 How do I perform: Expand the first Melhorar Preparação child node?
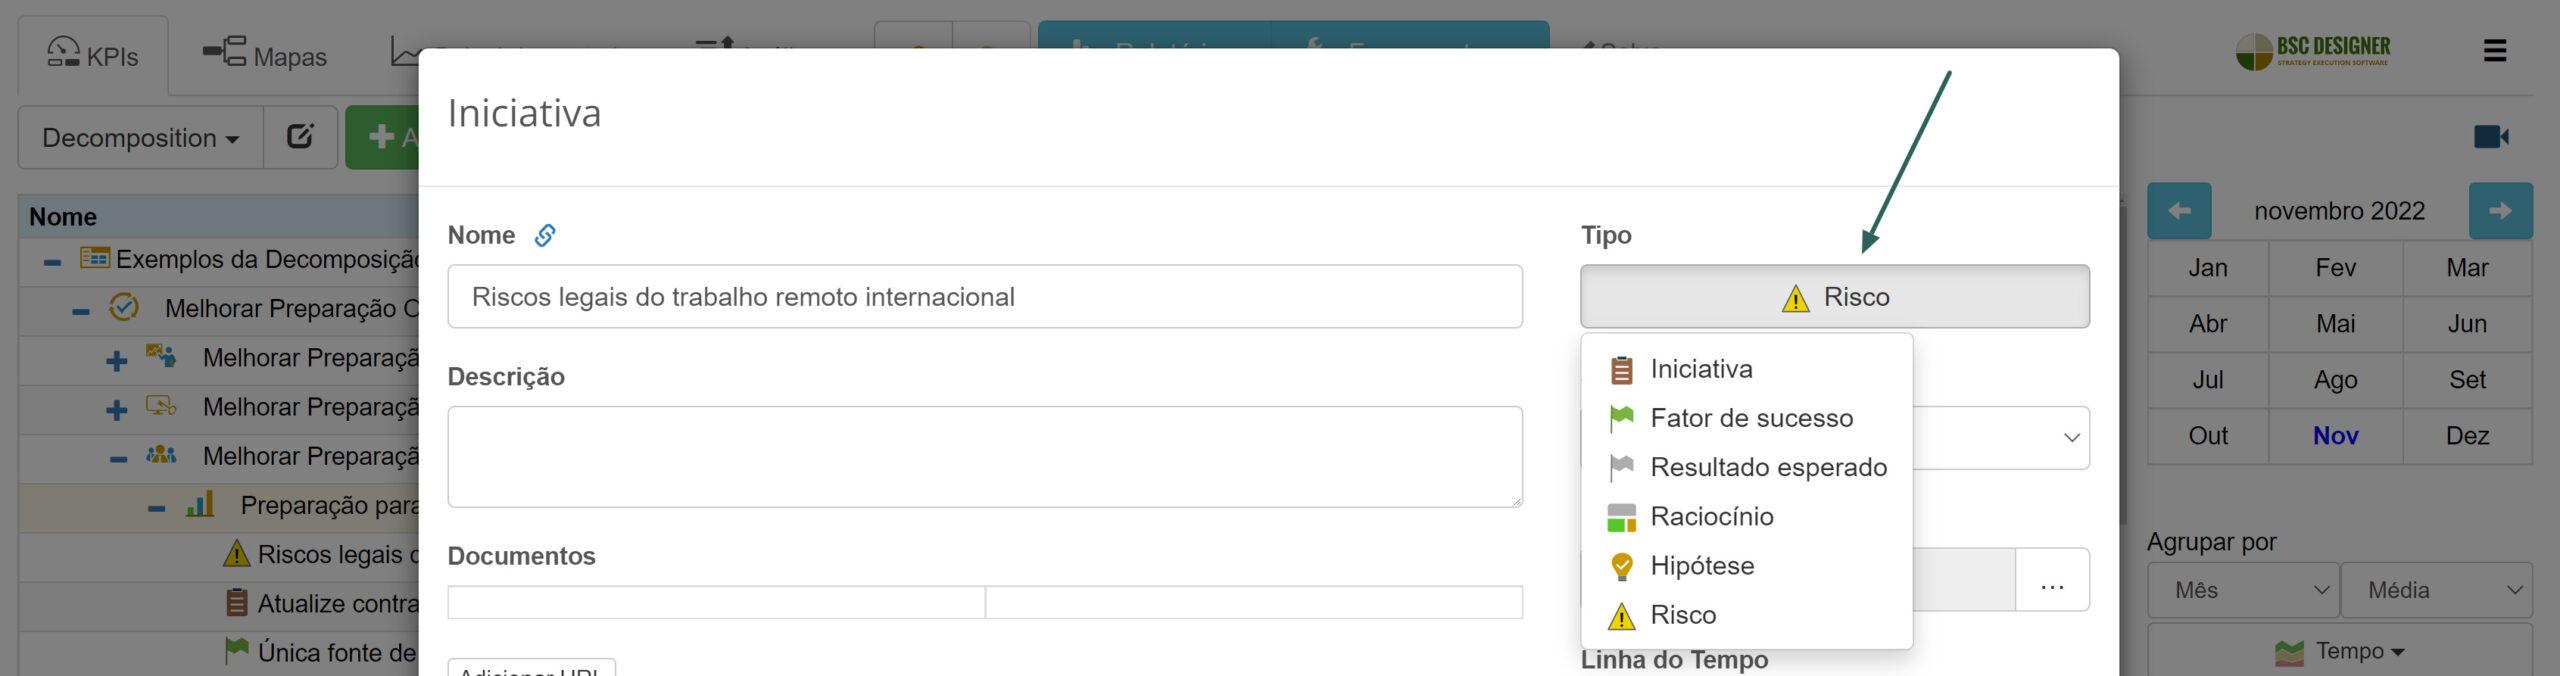[x=116, y=360]
